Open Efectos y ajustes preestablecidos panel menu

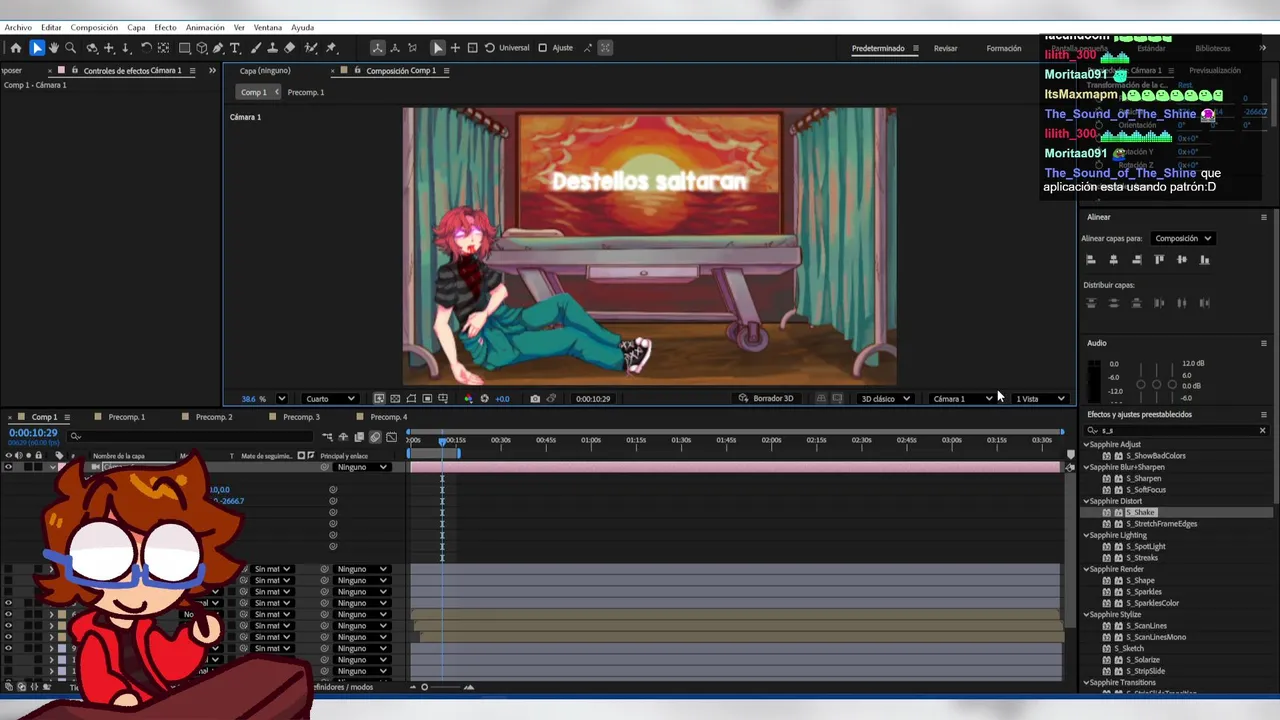click(x=1263, y=414)
